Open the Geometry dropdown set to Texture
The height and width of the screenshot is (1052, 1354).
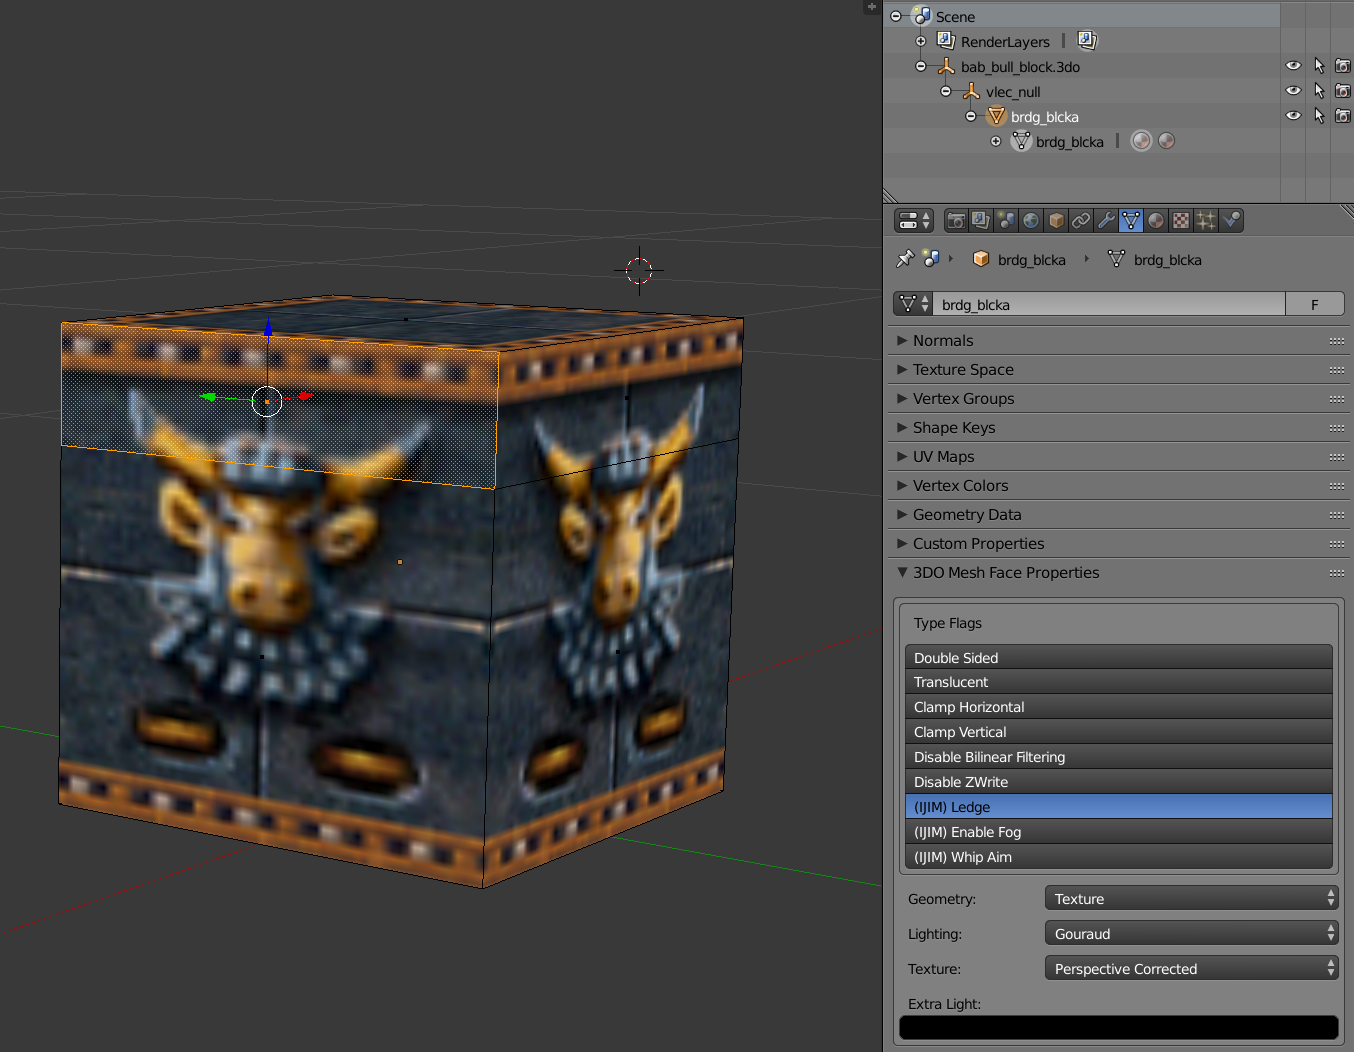1191,898
